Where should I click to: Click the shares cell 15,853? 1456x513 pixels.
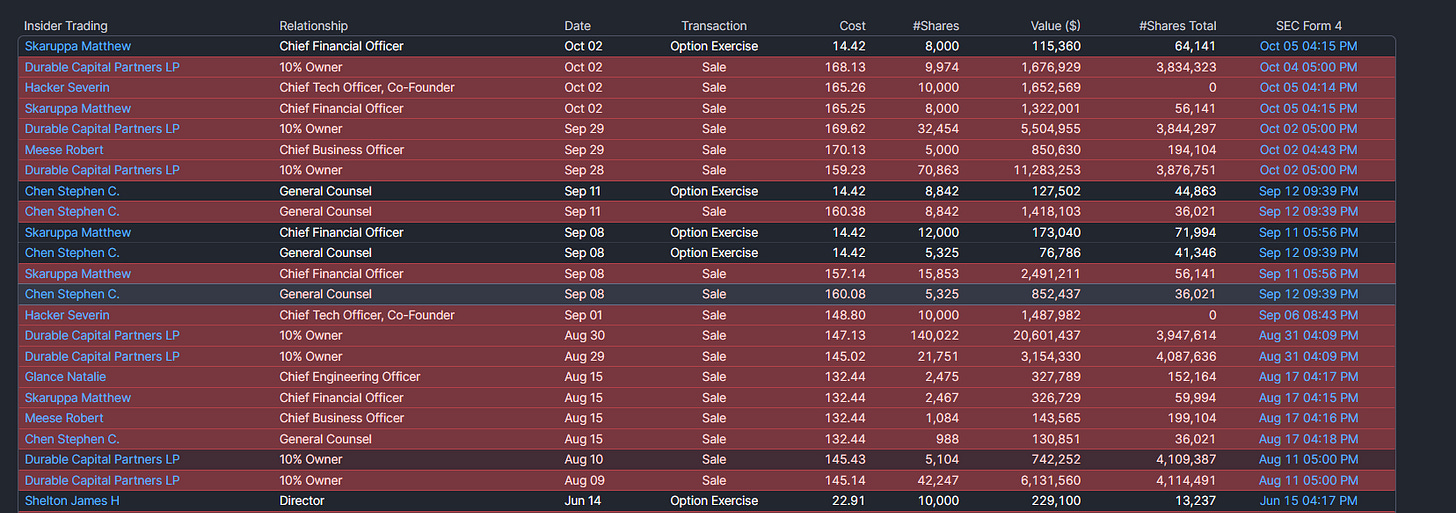pyautogui.click(x=938, y=274)
